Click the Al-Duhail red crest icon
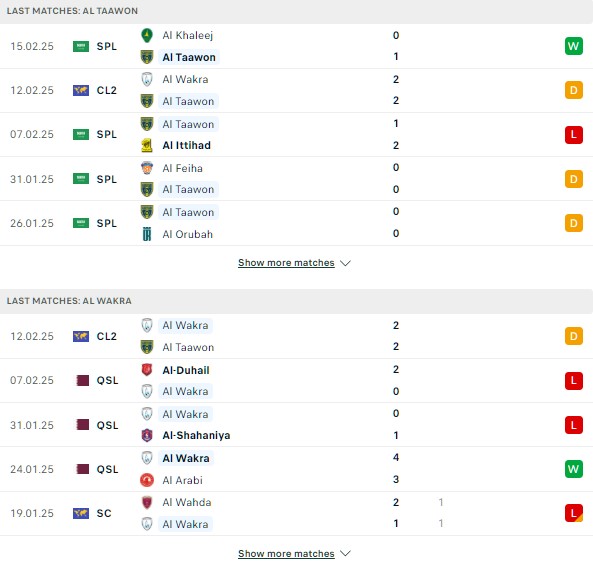 tap(147, 370)
